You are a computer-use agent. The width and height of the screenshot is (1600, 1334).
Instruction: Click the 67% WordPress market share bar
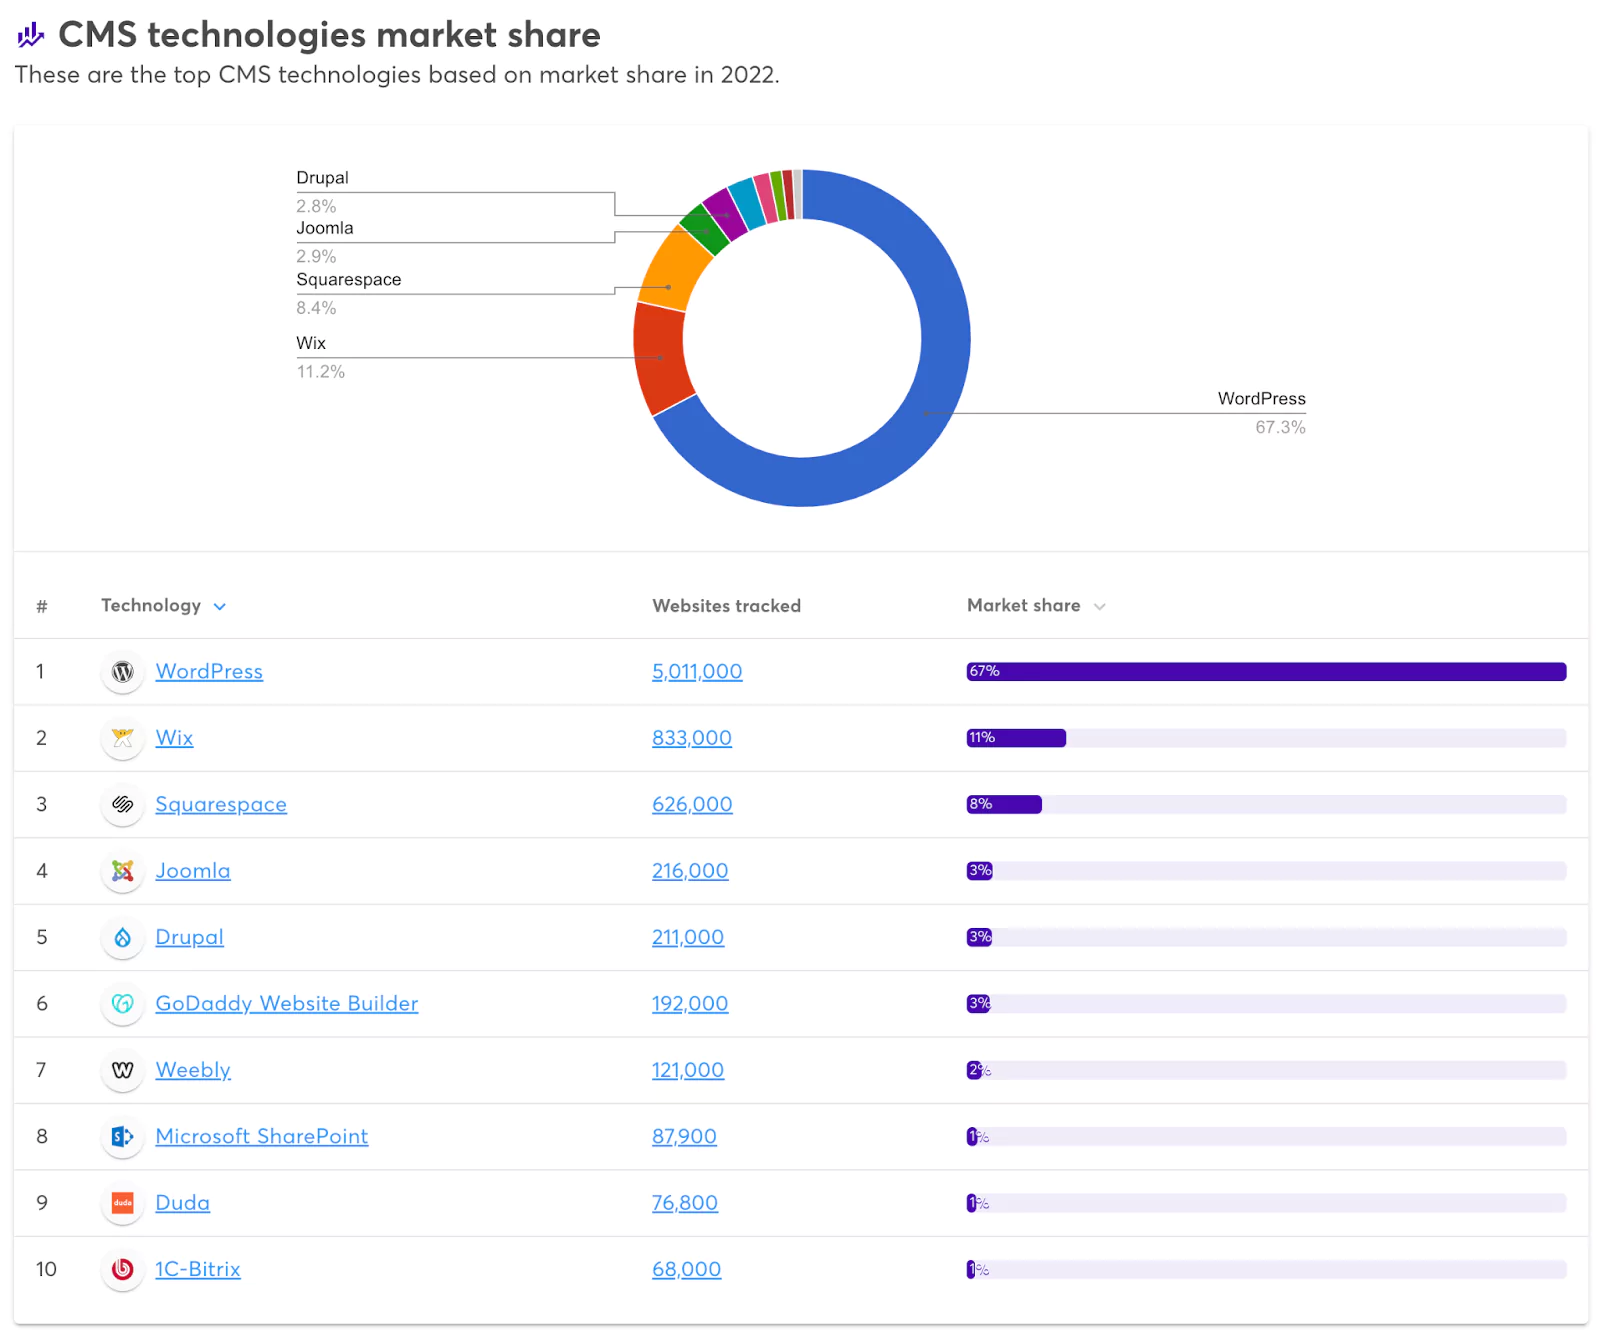(x=1265, y=672)
